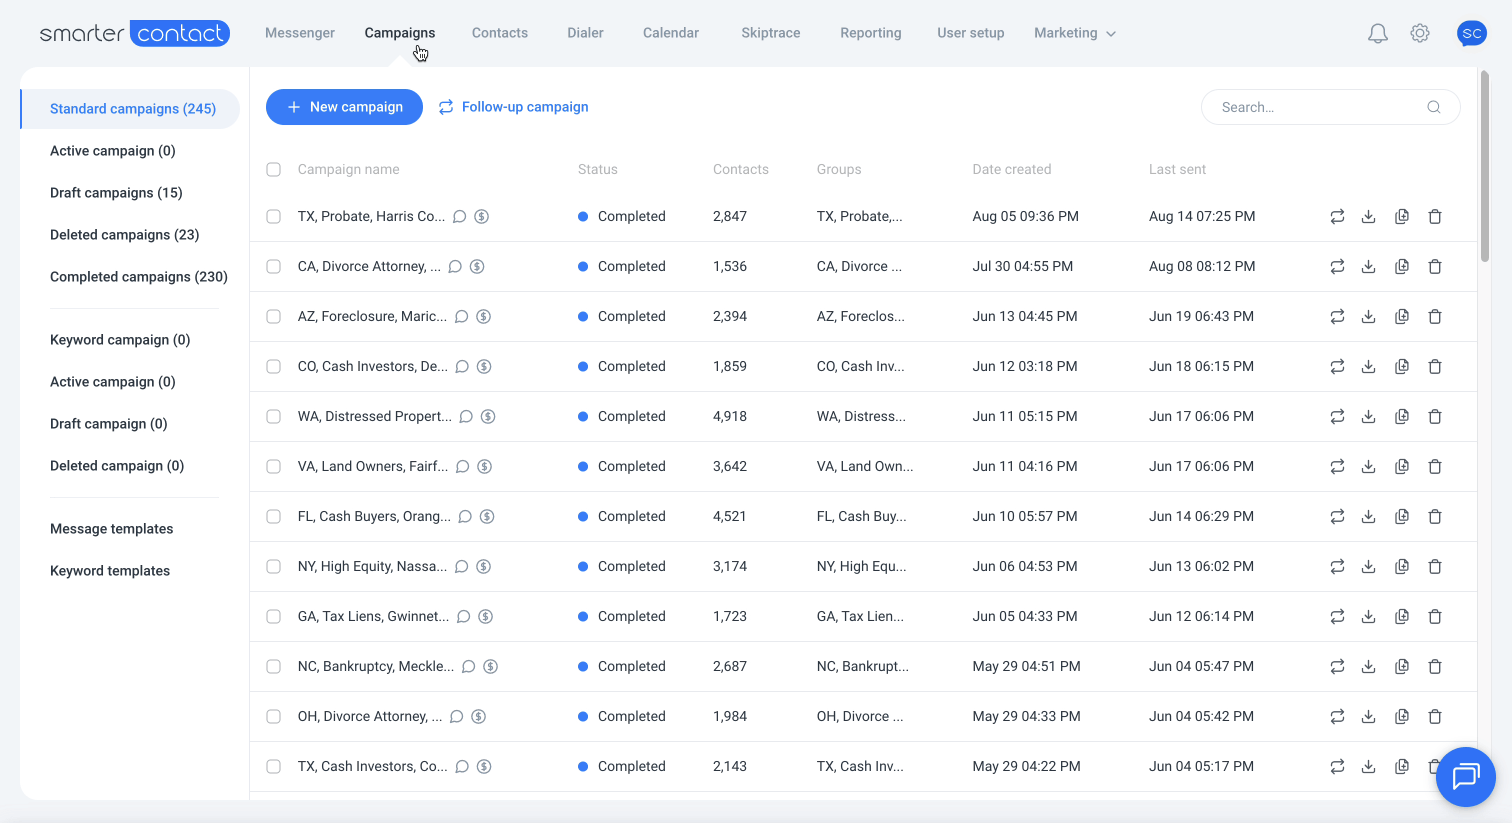Click message icon on NC, Bankruptcy row
Image resolution: width=1512 pixels, height=823 pixels.
tap(468, 666)
